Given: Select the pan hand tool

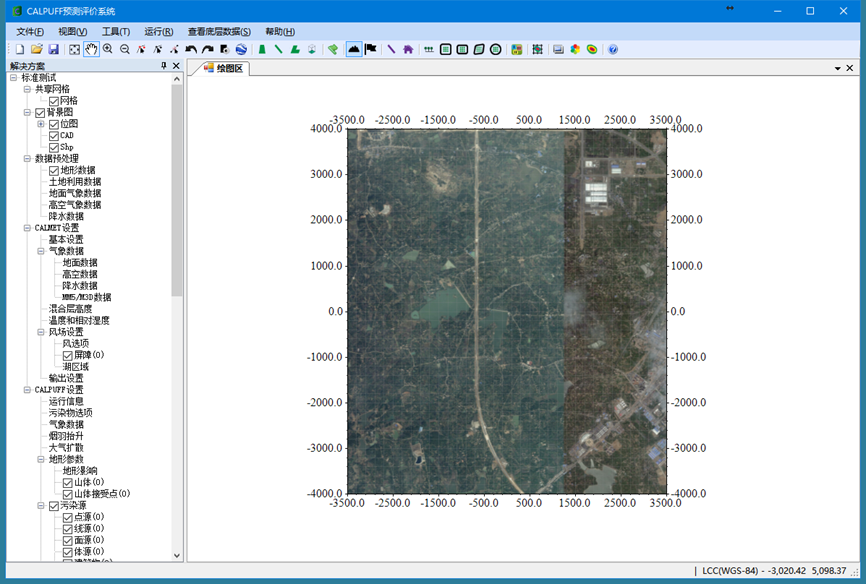Looking at the screenshot, I should 91,49.
